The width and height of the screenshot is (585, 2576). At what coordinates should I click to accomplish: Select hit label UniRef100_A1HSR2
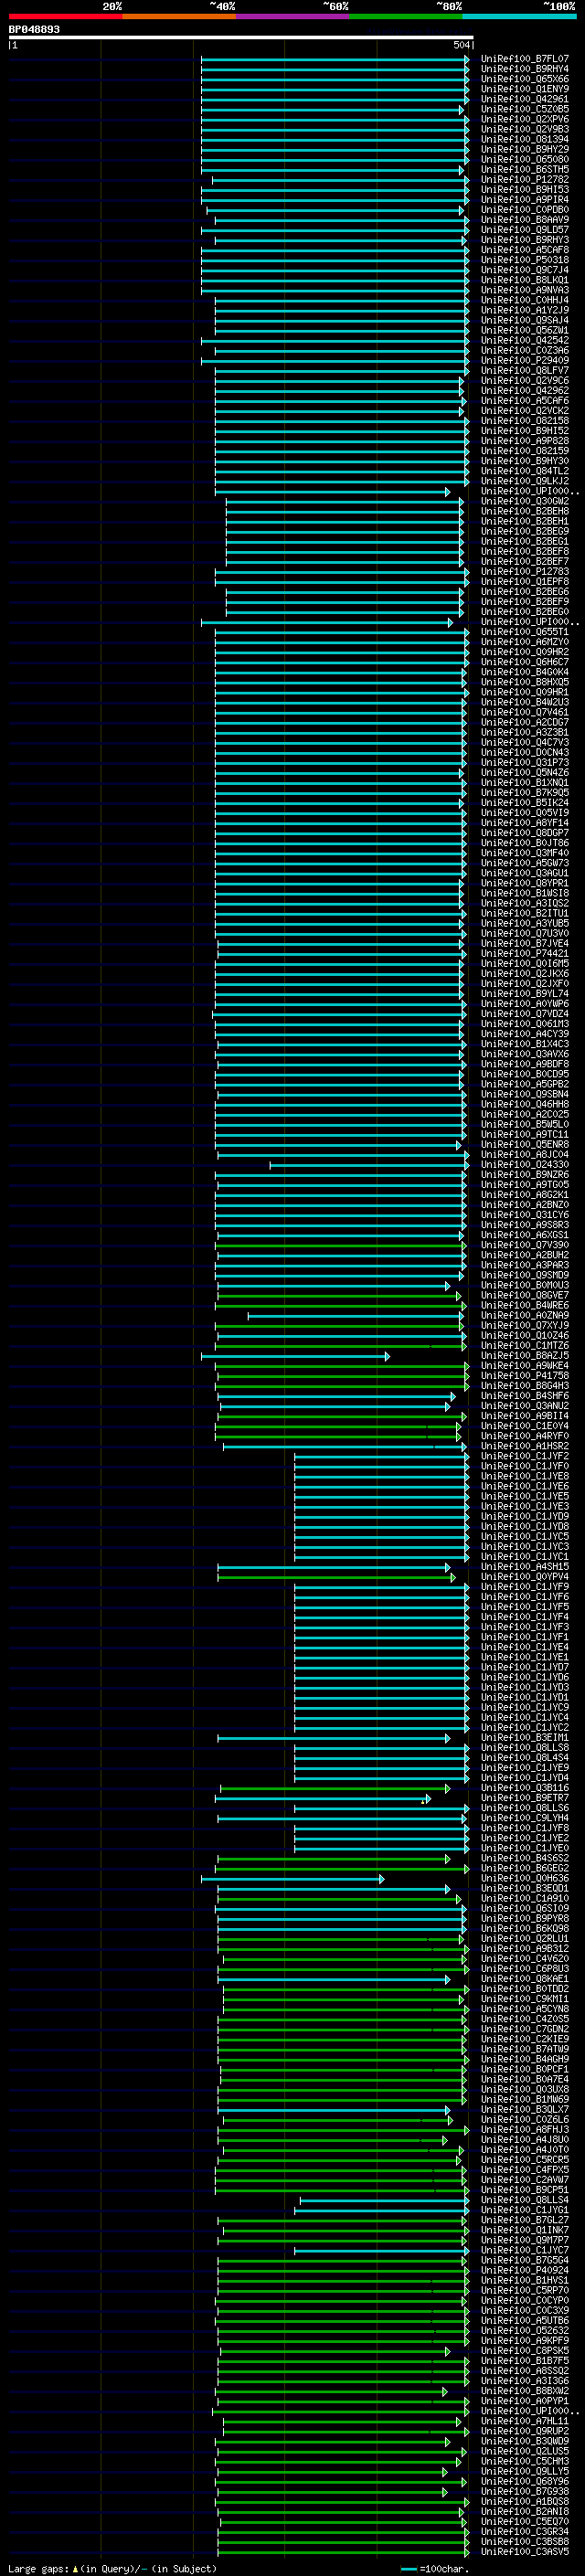click(524, 1446)
